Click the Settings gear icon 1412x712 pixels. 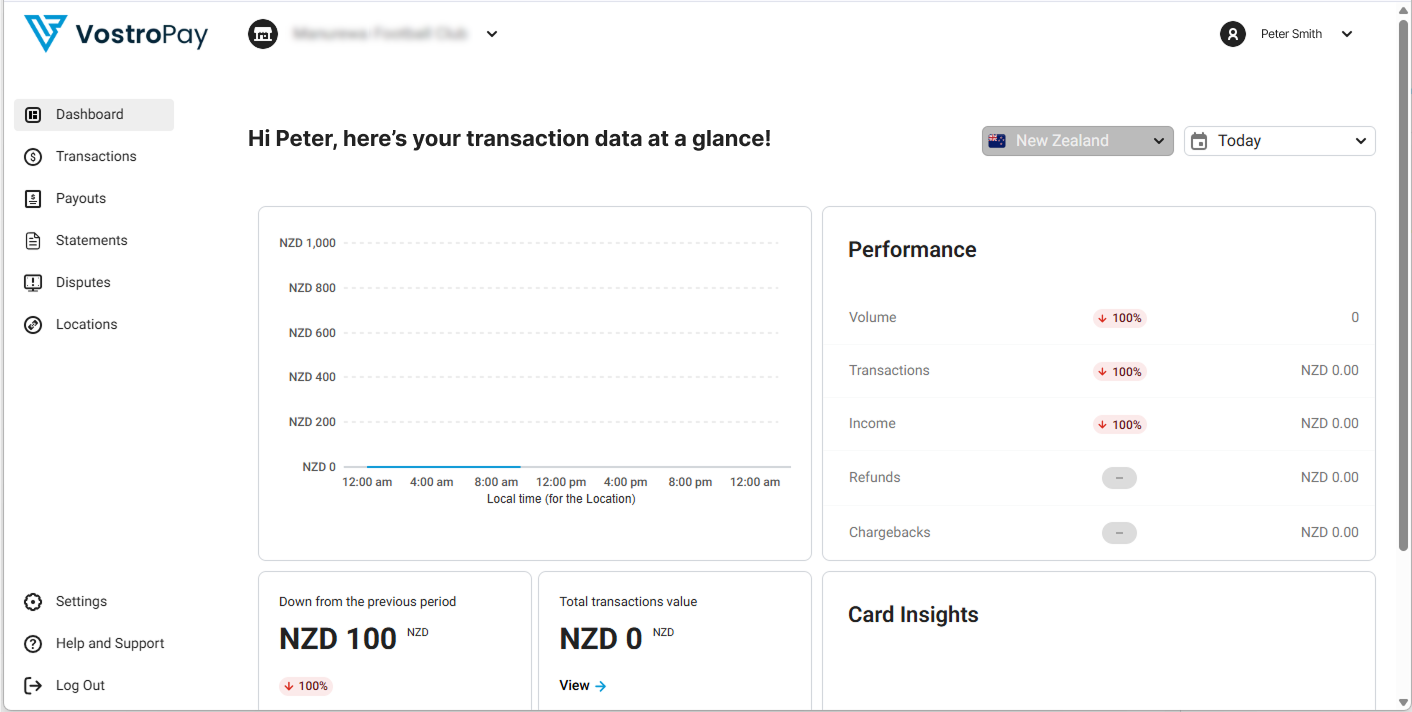(33, 602)
